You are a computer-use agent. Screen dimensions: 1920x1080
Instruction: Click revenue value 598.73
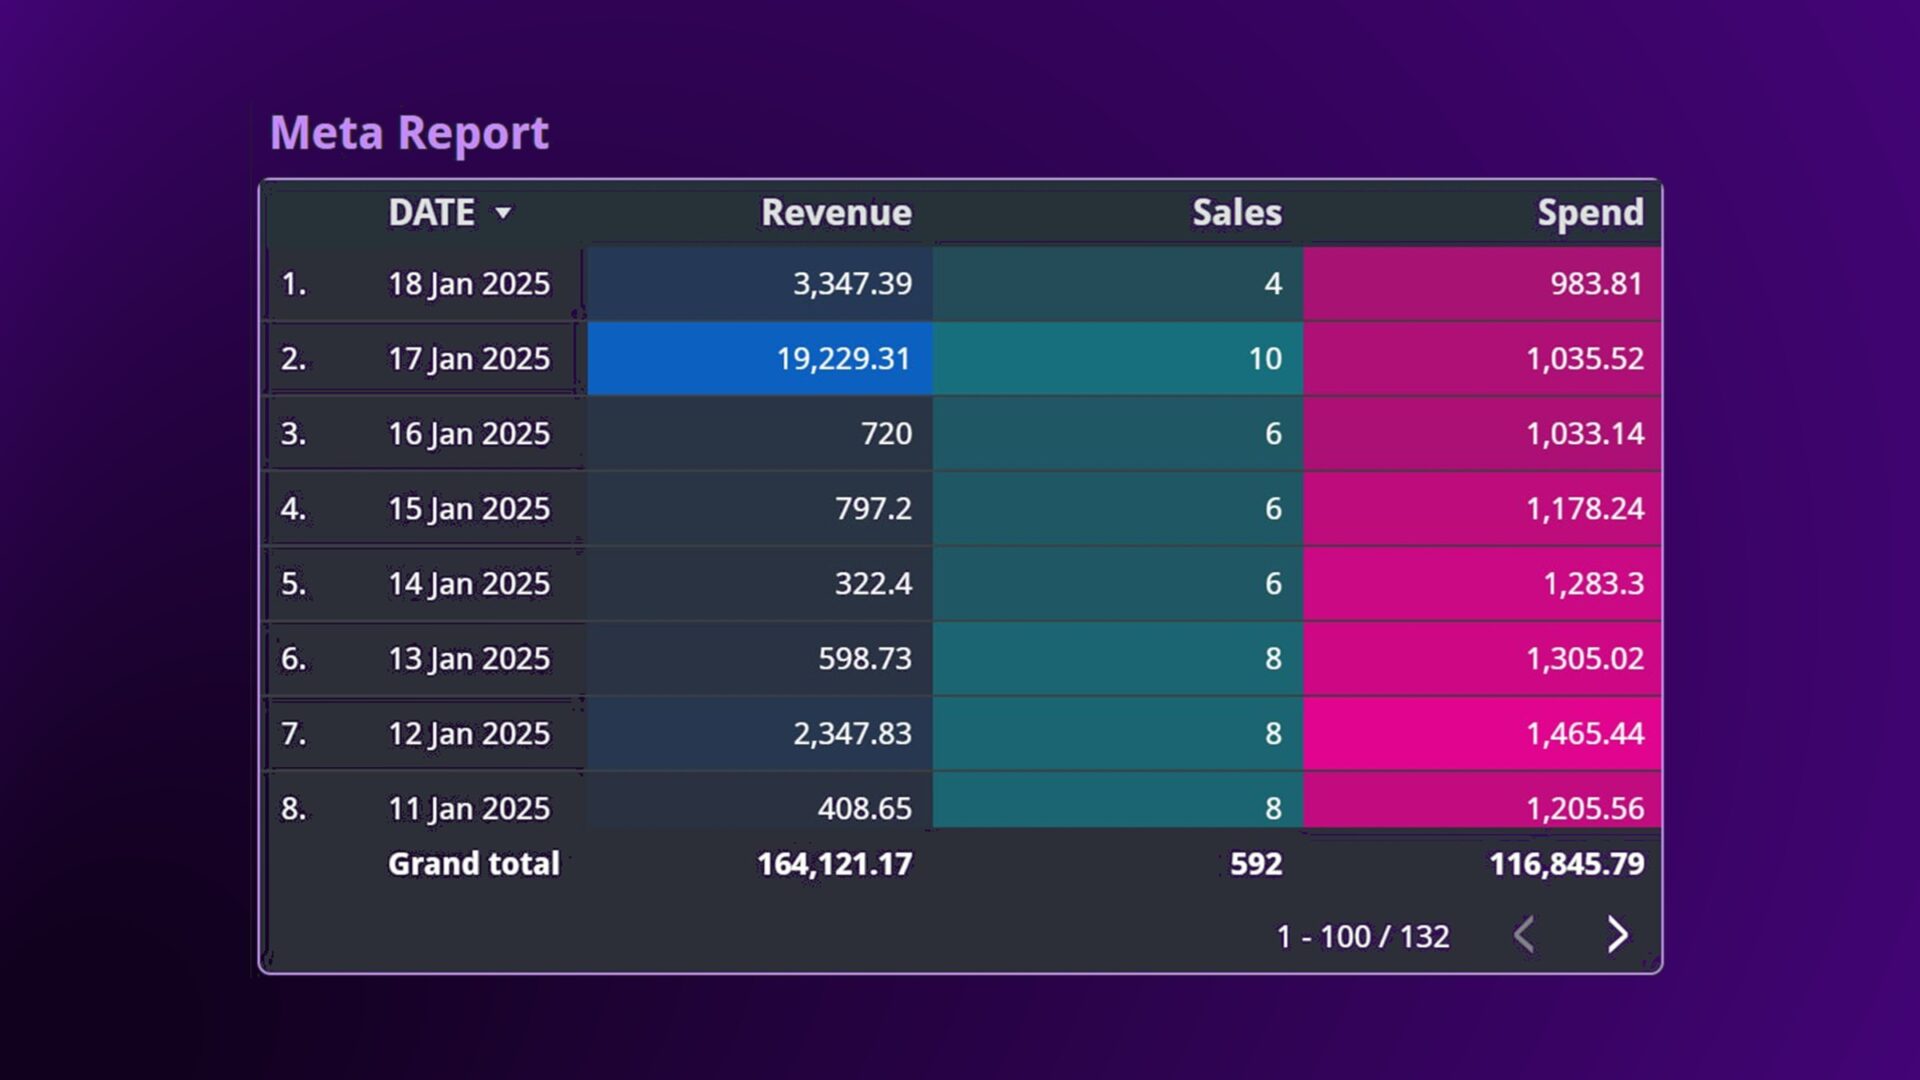tap(865, 659)
